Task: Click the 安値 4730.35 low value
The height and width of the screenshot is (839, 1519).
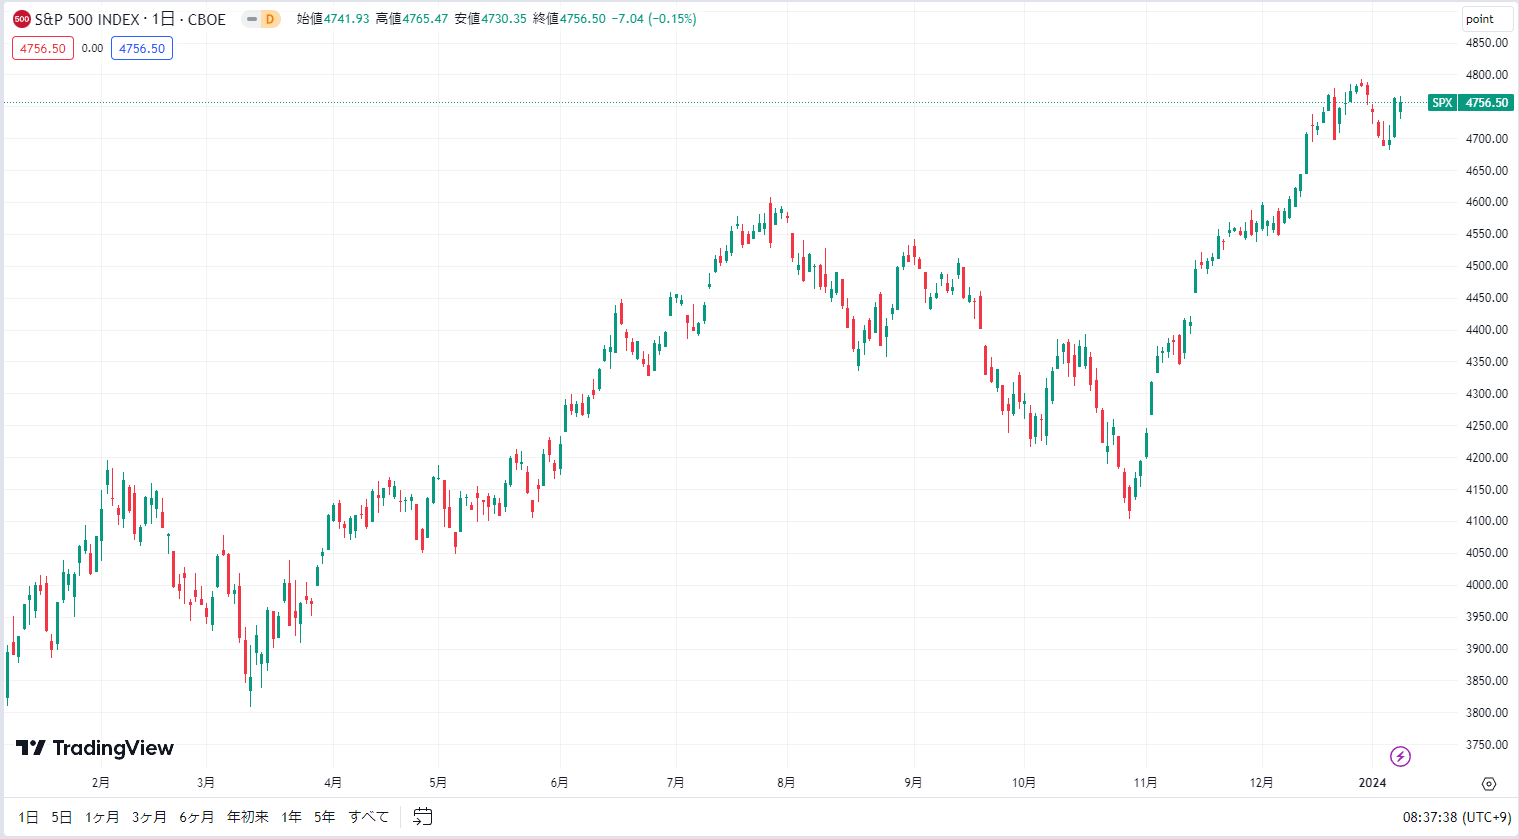Action: tap(490, 19)
